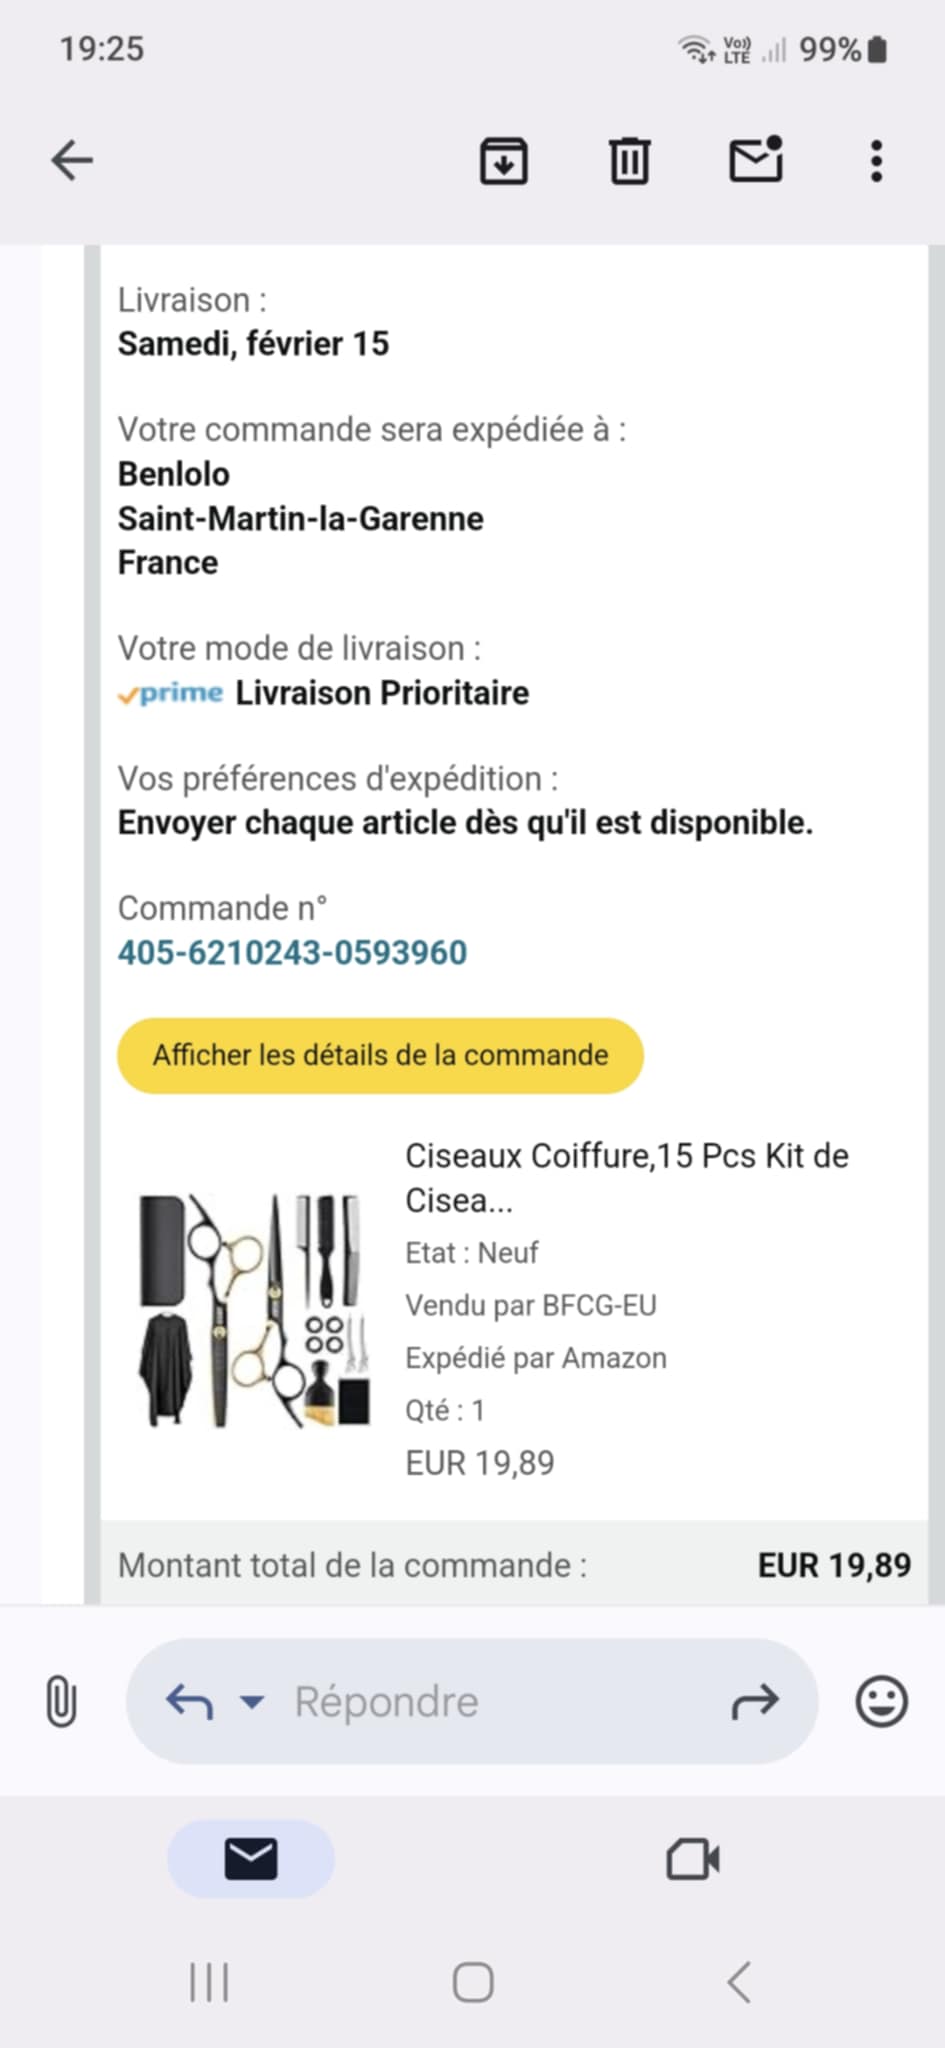Archive this email
The height and width of the screenshot is (2048, 945).
tap(504, 161)
